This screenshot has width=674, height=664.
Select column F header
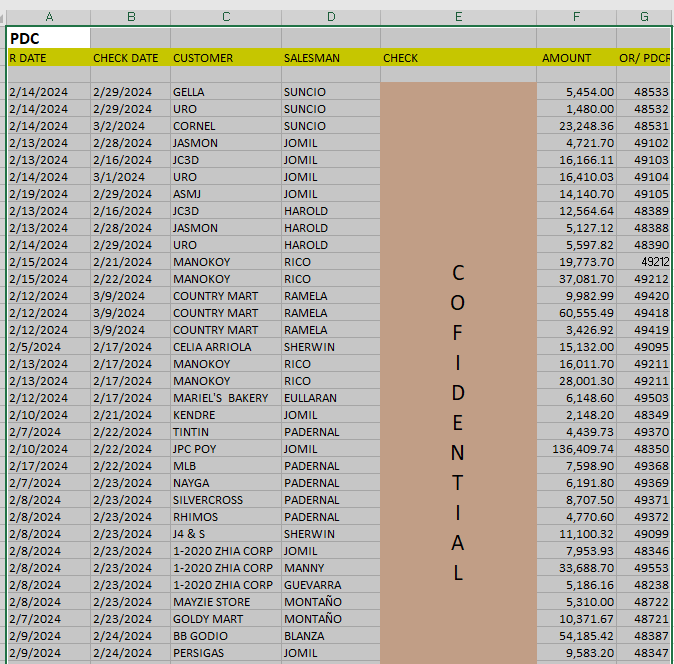coord(576,17)
